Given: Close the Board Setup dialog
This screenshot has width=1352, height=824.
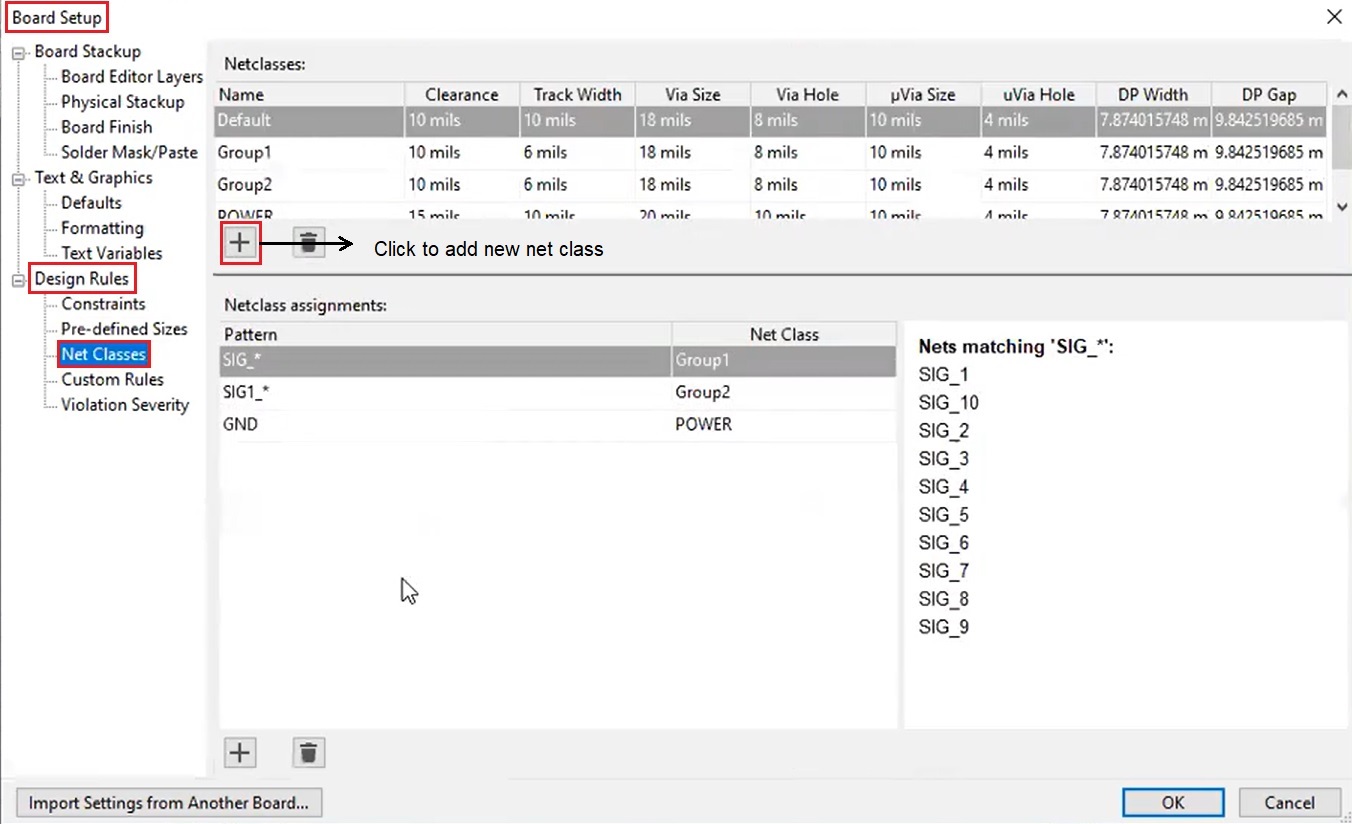Looking at the screenshot, I should (1333, 17).
